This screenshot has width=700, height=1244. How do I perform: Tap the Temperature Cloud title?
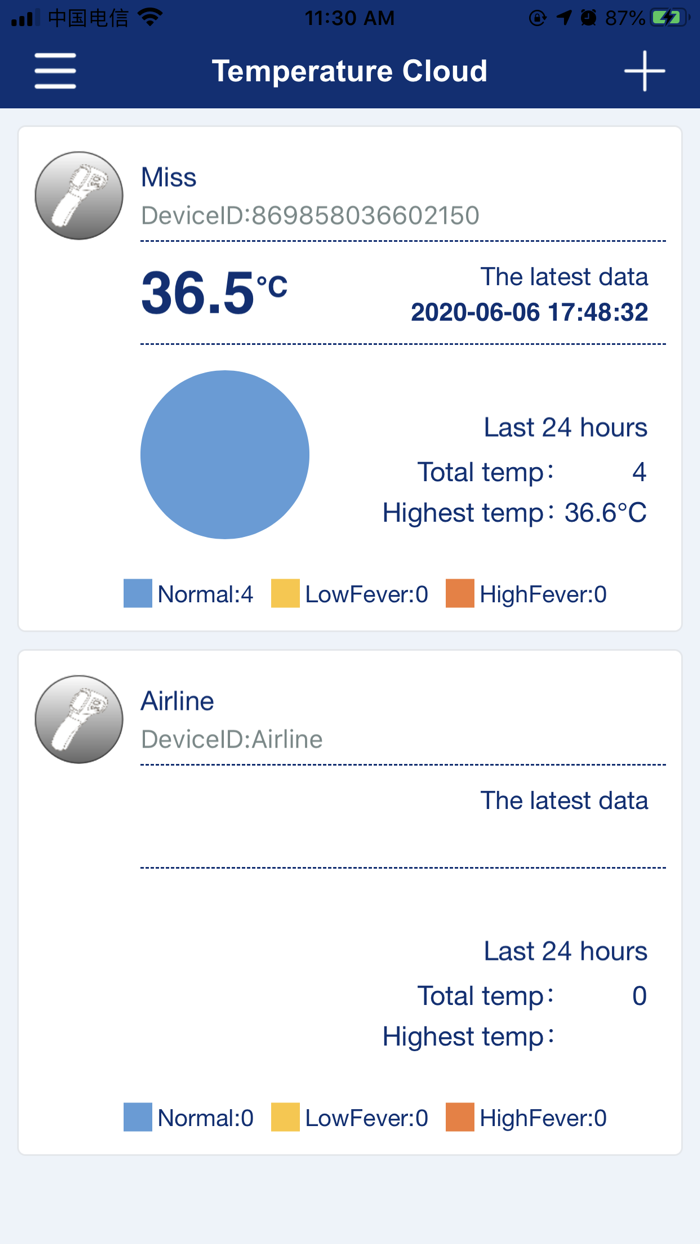[349, 71]
